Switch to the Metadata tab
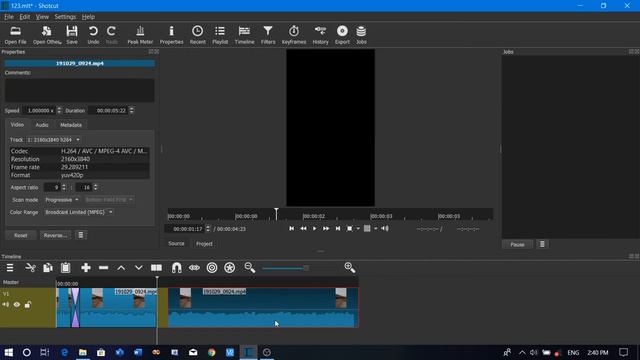 (71, 125)
